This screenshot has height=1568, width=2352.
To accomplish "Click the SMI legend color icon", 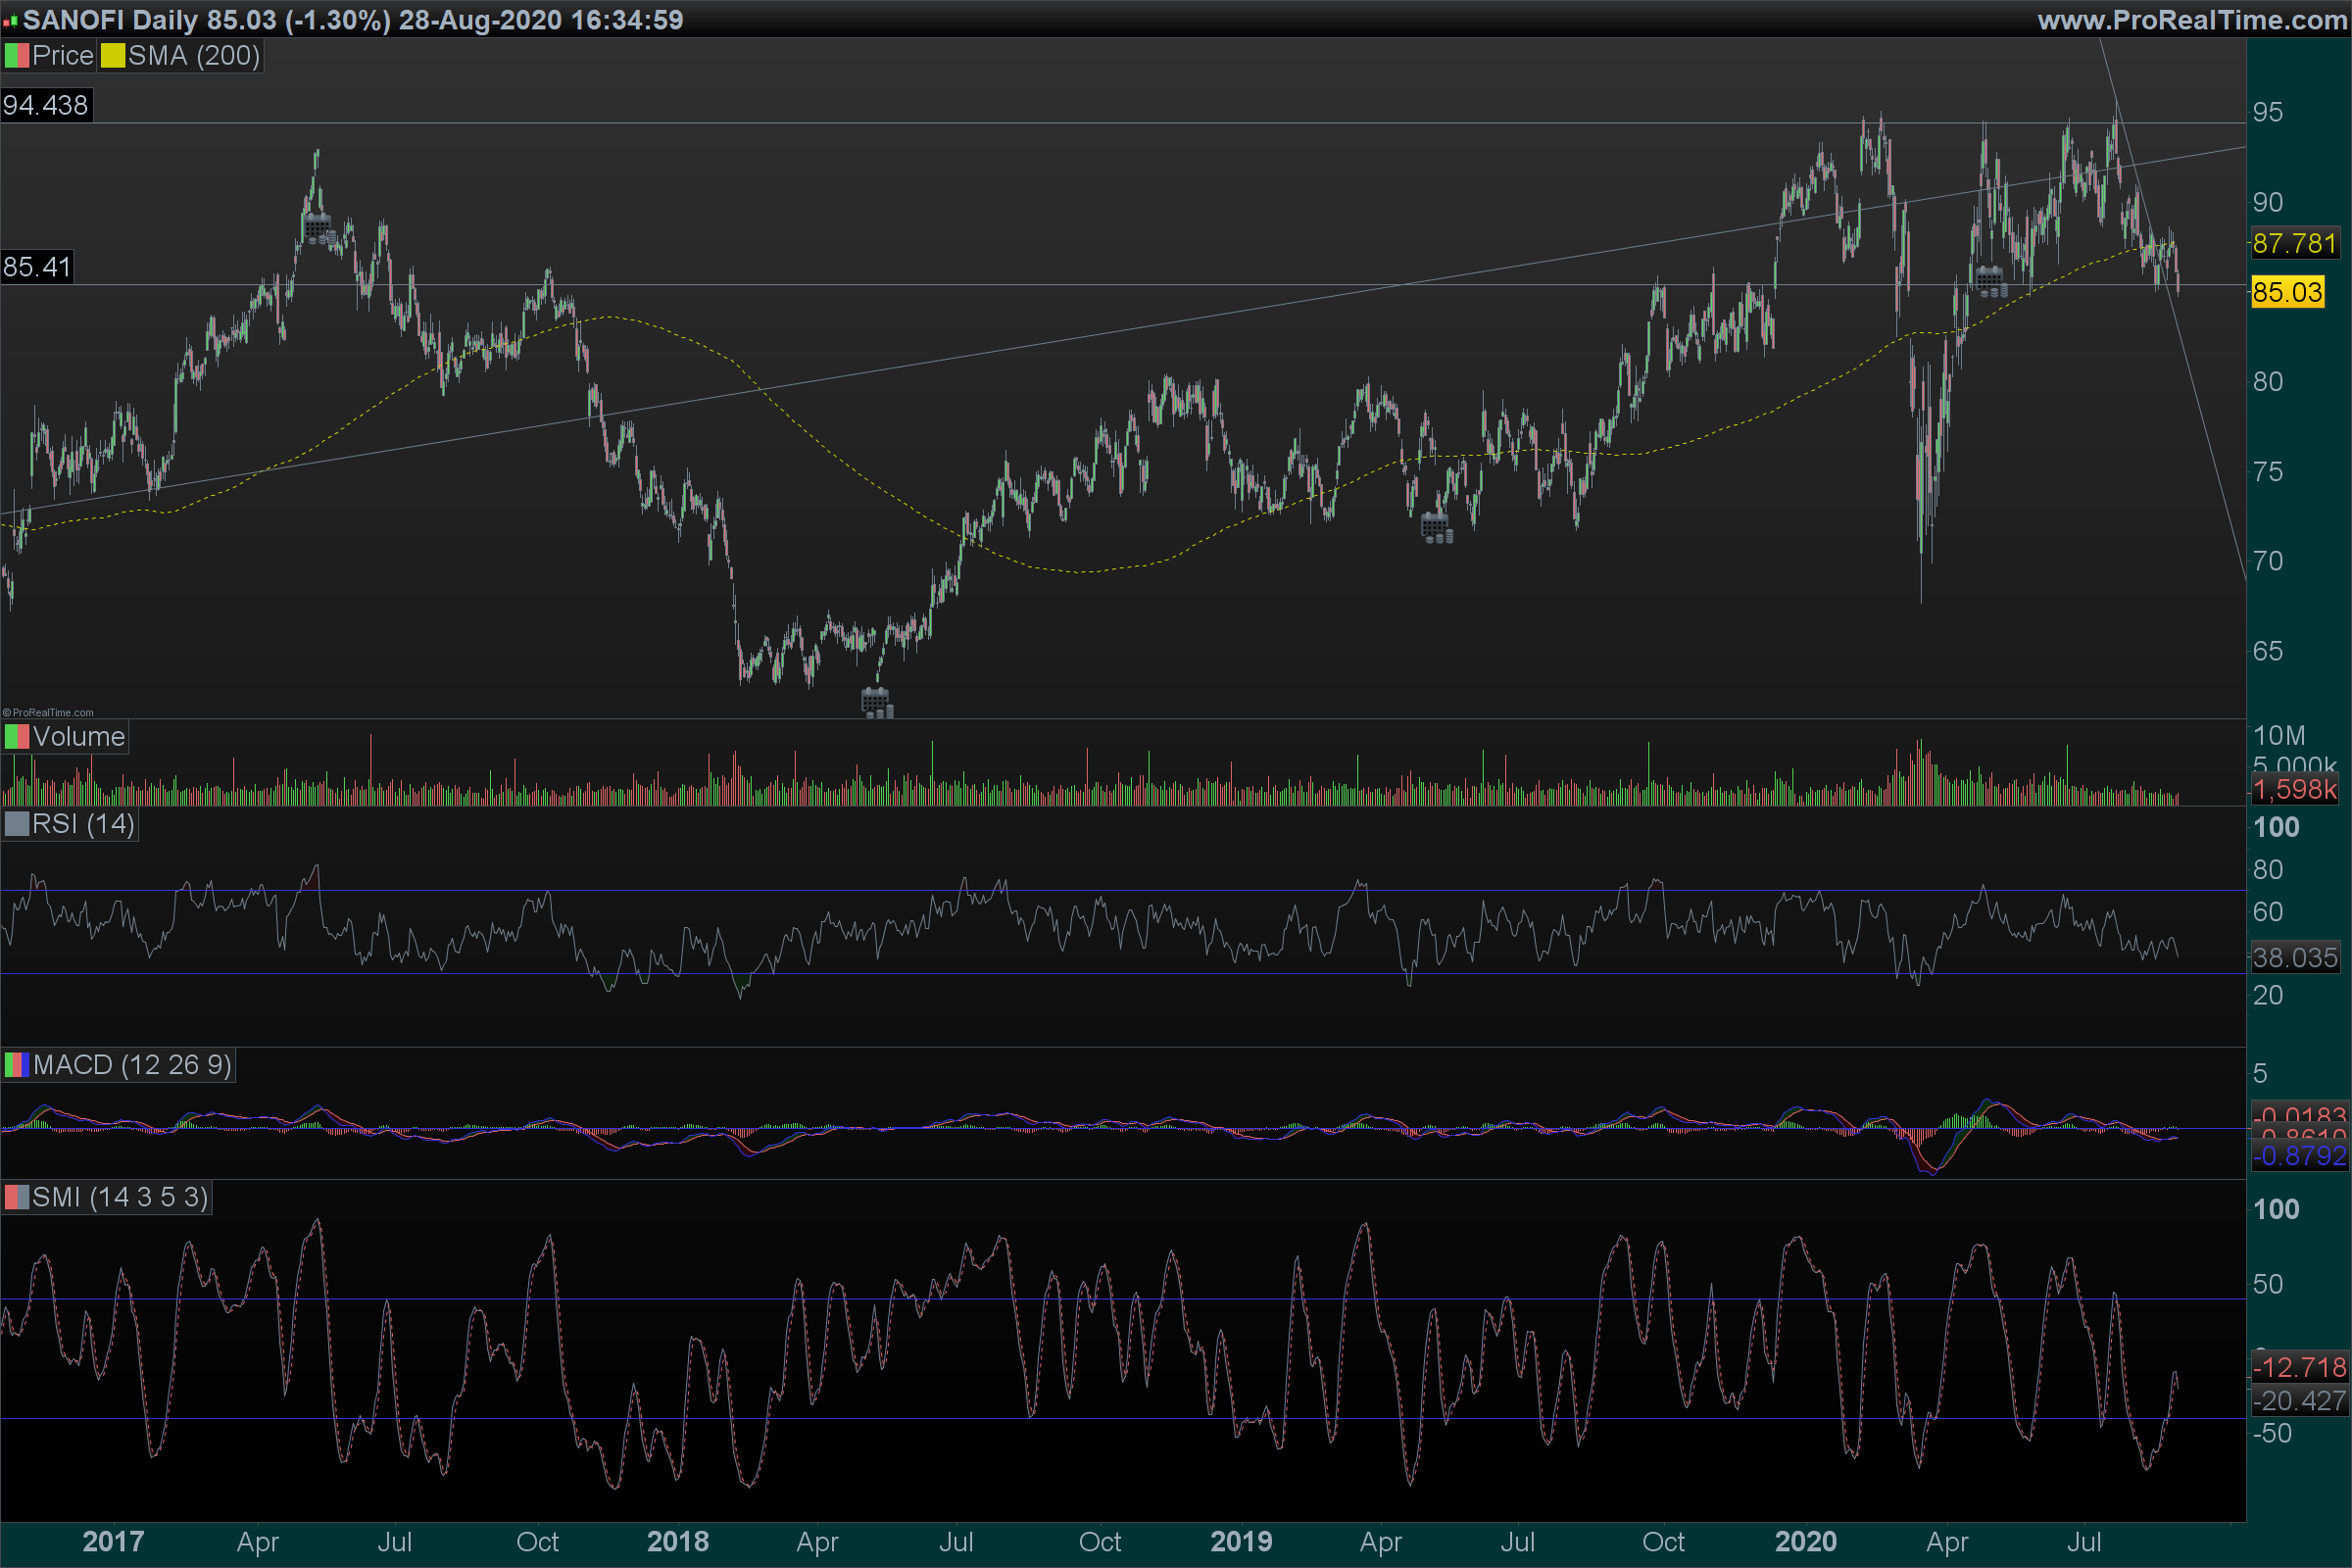I will [x=16, y=1197].
